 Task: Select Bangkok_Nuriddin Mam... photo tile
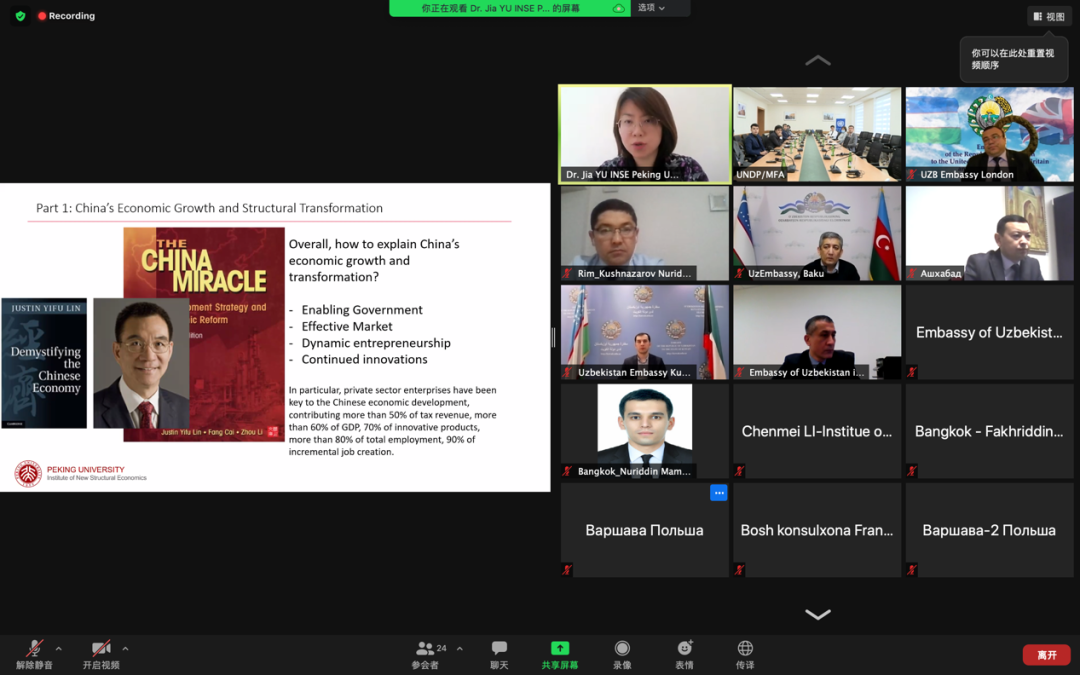point(645,431)
